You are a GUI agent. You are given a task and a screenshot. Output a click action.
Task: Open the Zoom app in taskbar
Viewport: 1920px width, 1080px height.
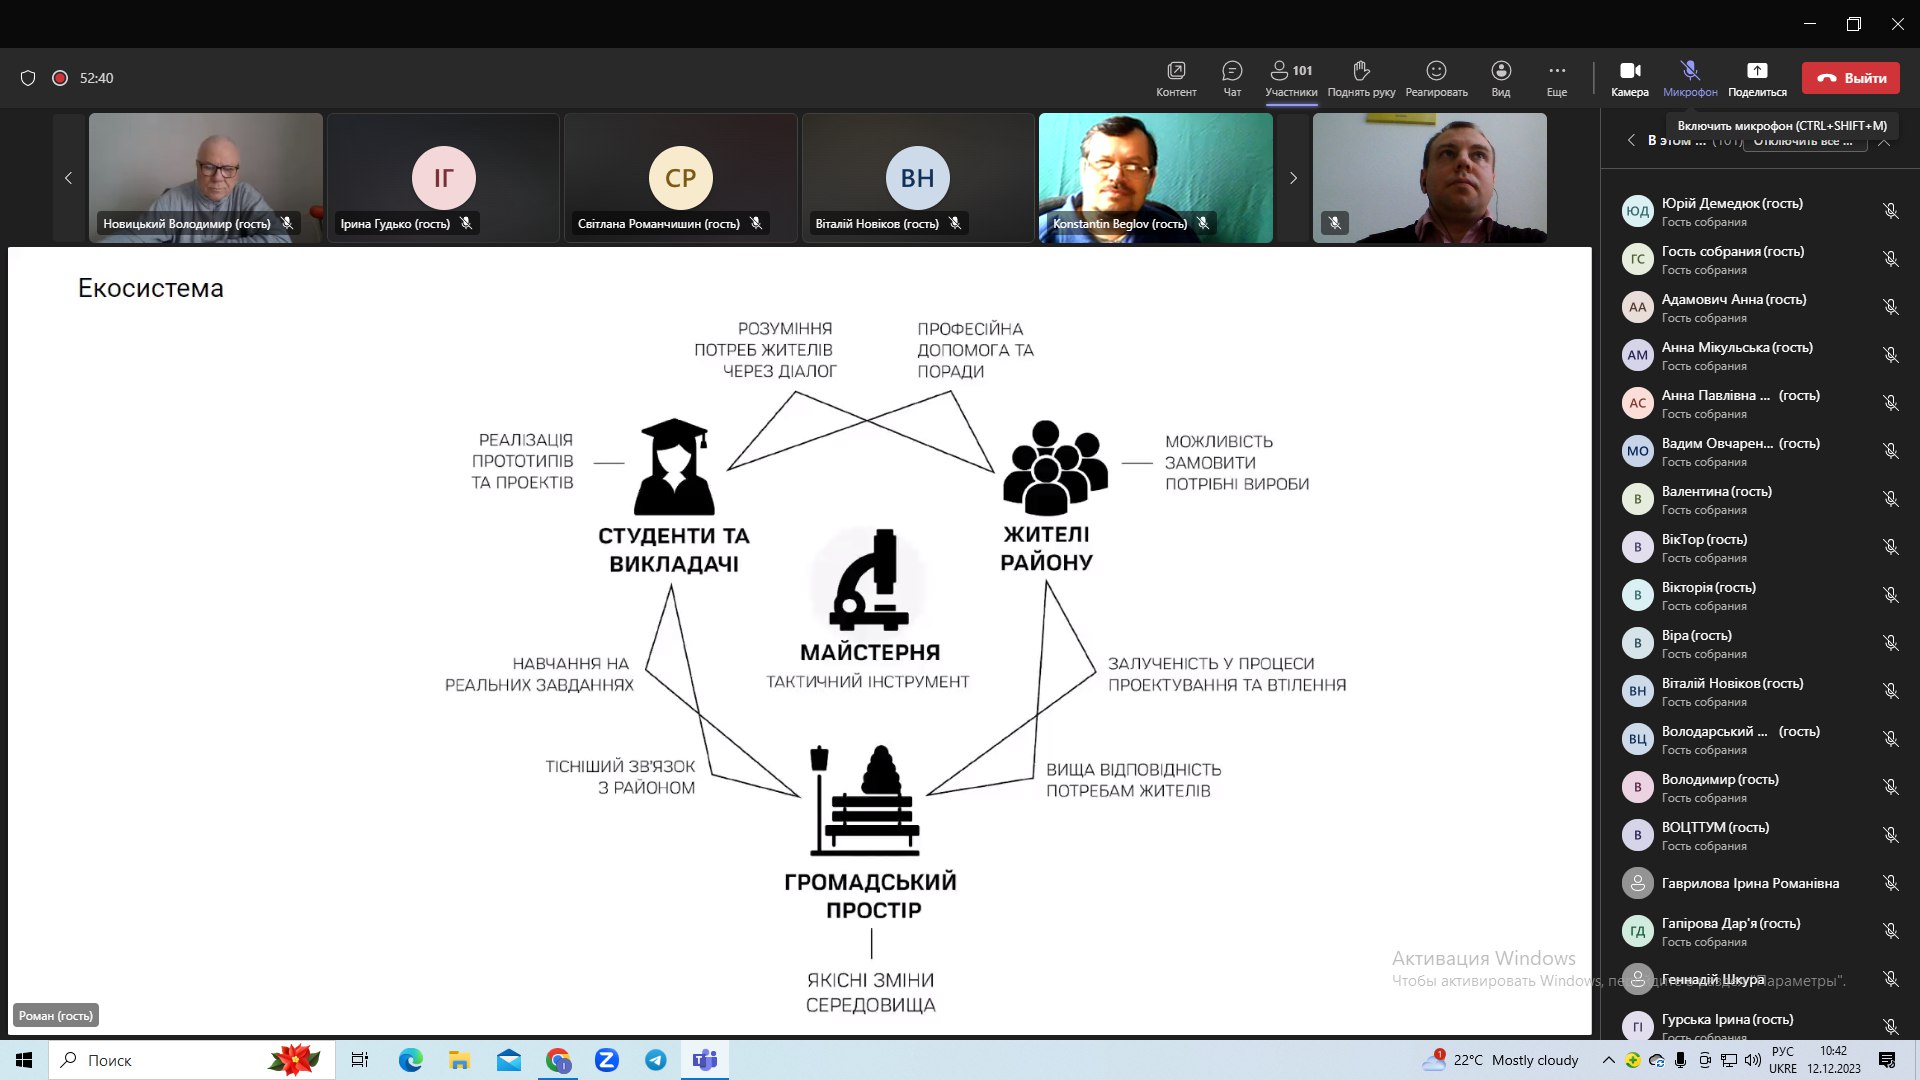point(607,1060)
